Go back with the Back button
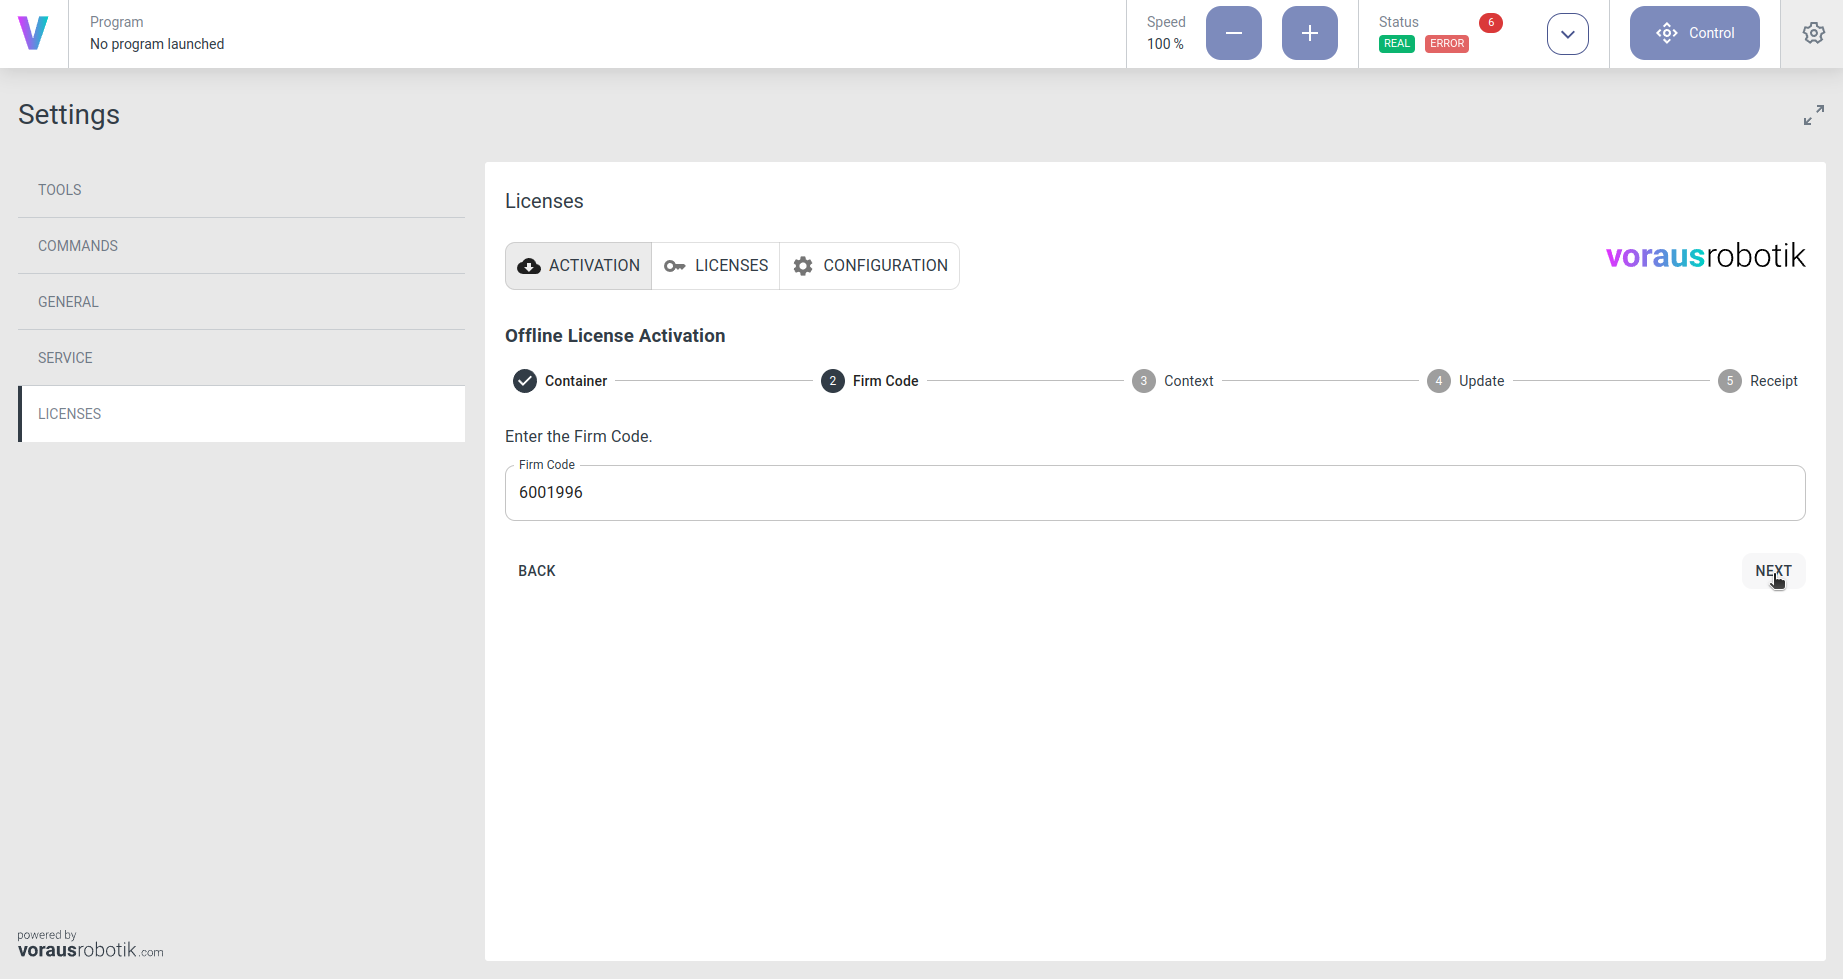The image size is (1843, 979). tap(537, 571)
